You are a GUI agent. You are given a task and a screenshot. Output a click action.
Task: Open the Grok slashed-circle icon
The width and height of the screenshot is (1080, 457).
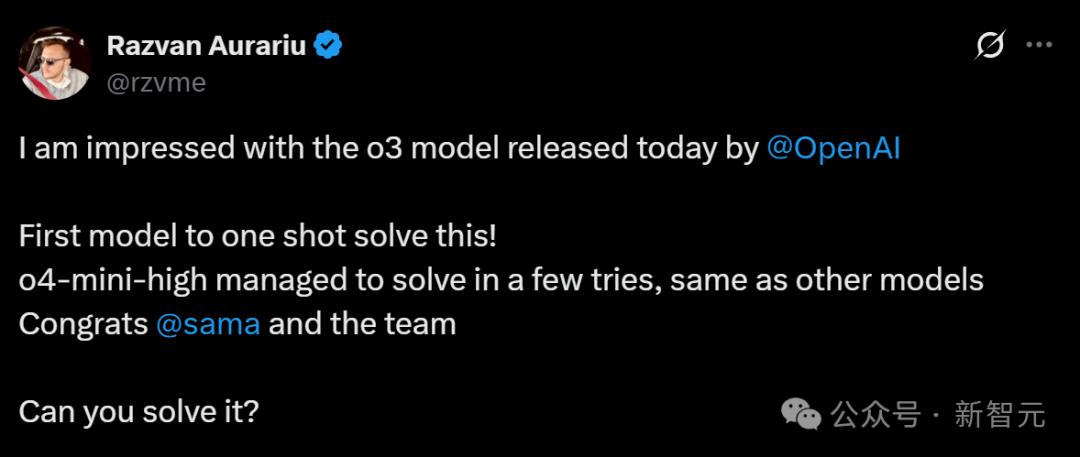pyautogui.click(x=990, y=45)
